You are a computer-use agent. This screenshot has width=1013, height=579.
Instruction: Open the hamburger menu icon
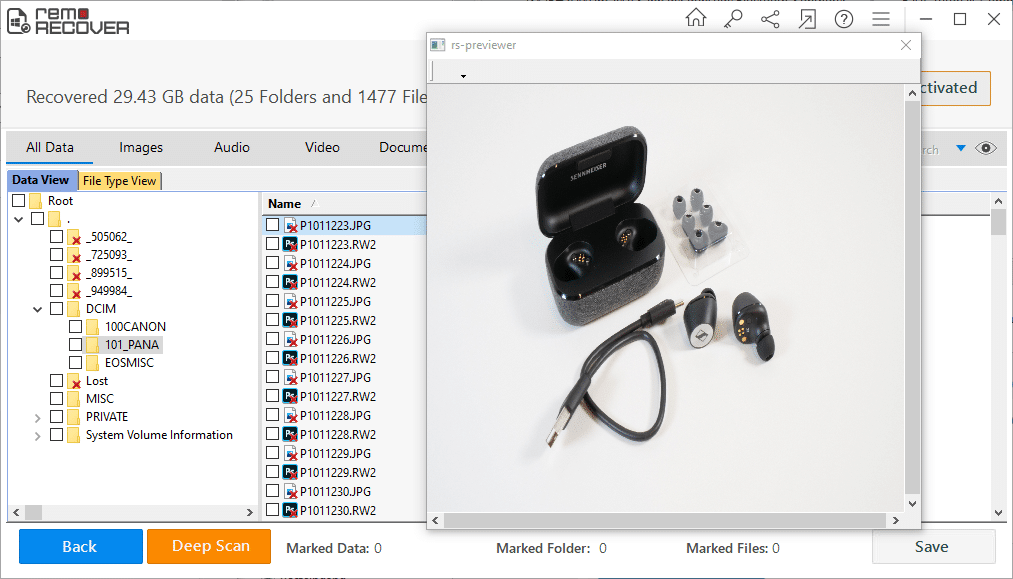coord(881,19)
